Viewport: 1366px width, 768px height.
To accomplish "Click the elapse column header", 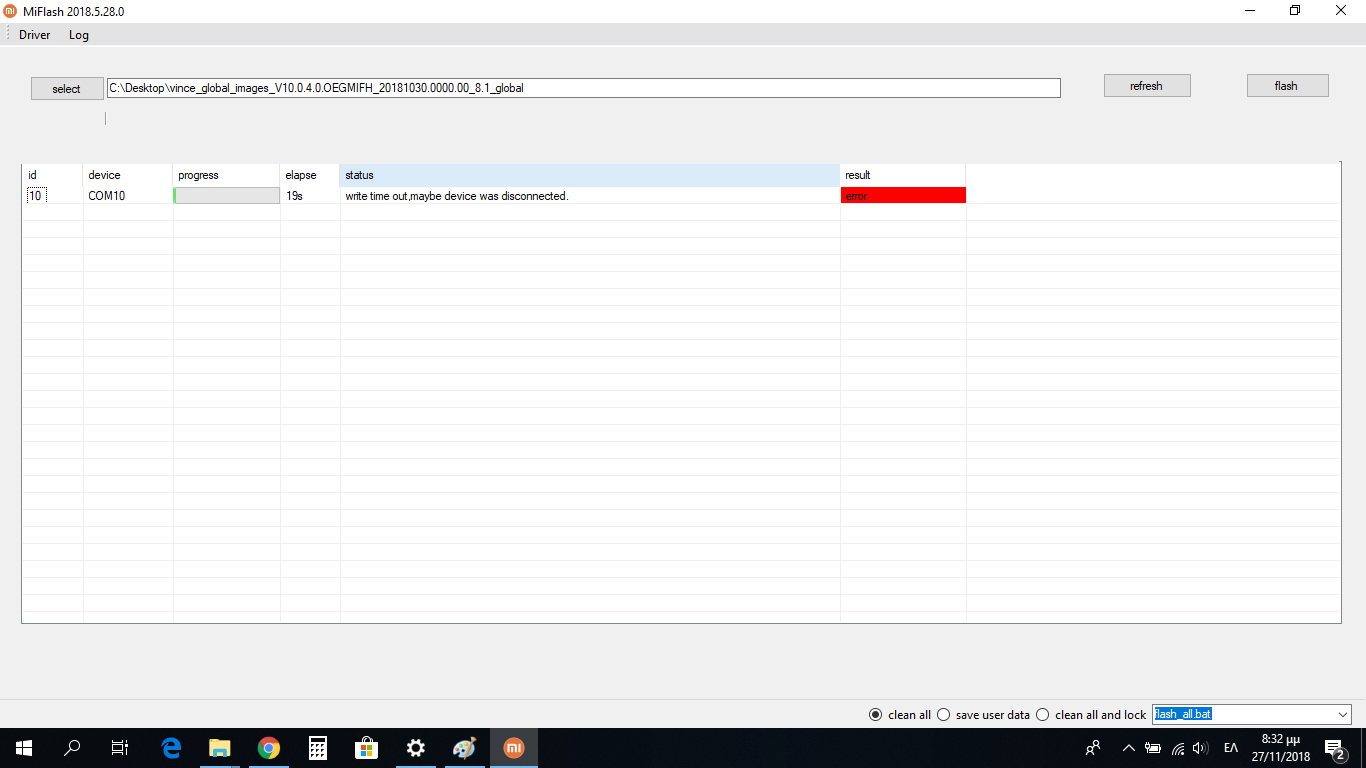I will tap(310, 175).
